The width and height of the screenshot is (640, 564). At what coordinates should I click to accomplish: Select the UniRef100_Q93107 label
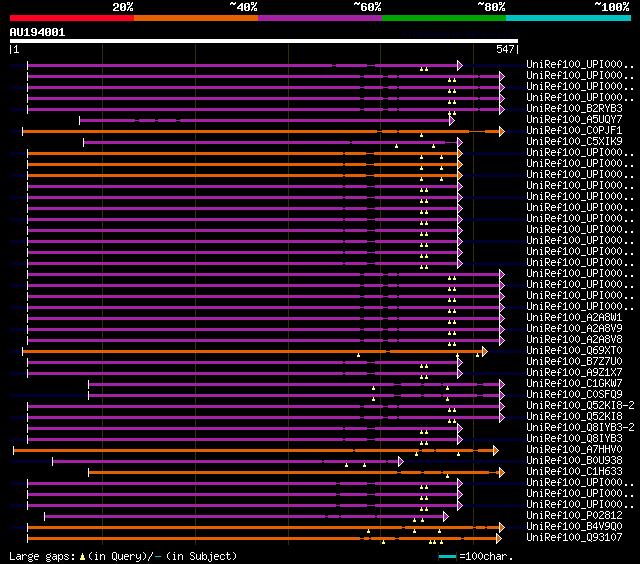click(x=574, y=538)
